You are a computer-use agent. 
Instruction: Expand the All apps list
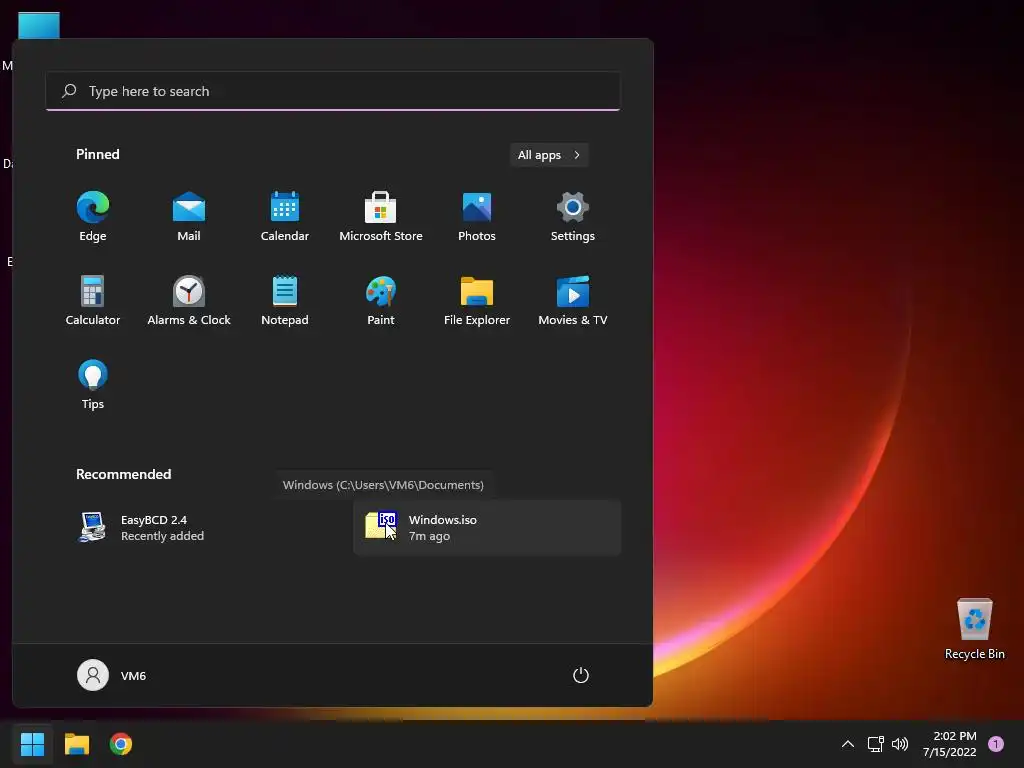pos(549,155)
